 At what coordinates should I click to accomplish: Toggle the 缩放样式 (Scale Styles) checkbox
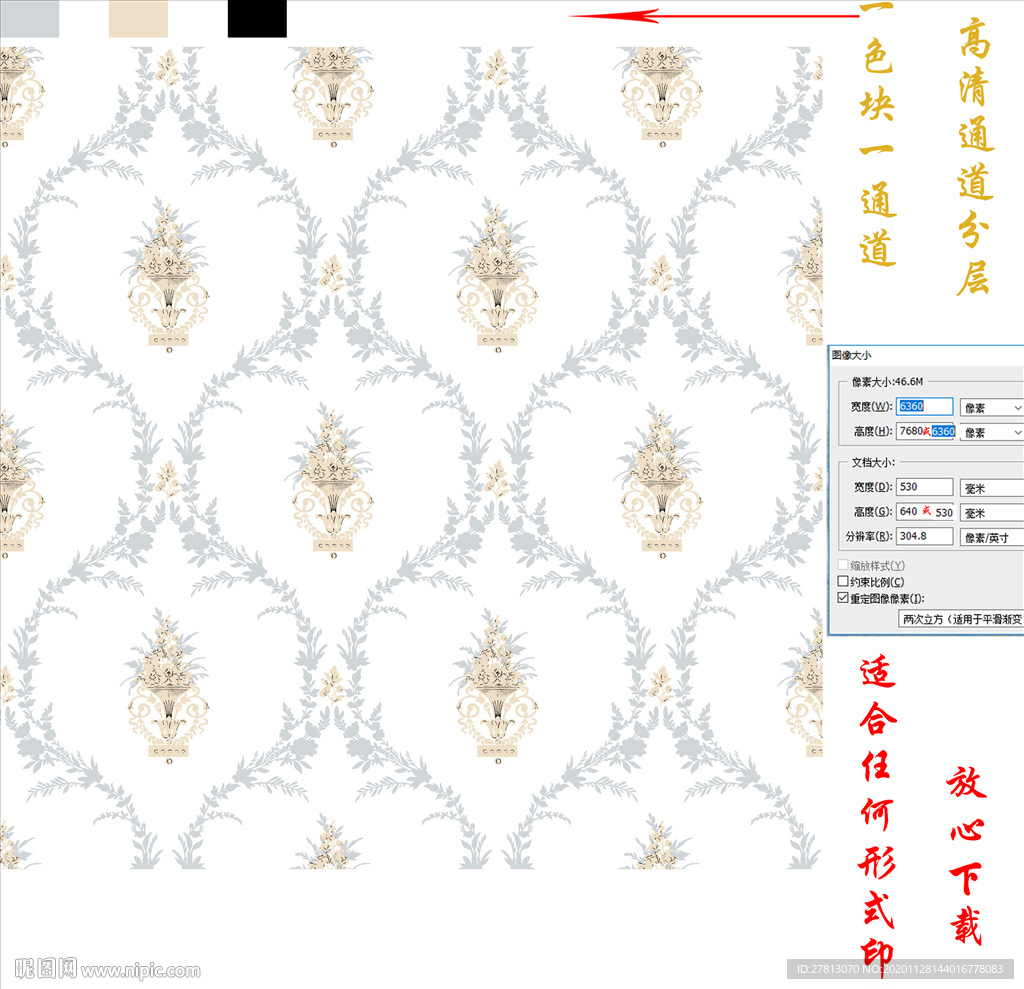843,565
